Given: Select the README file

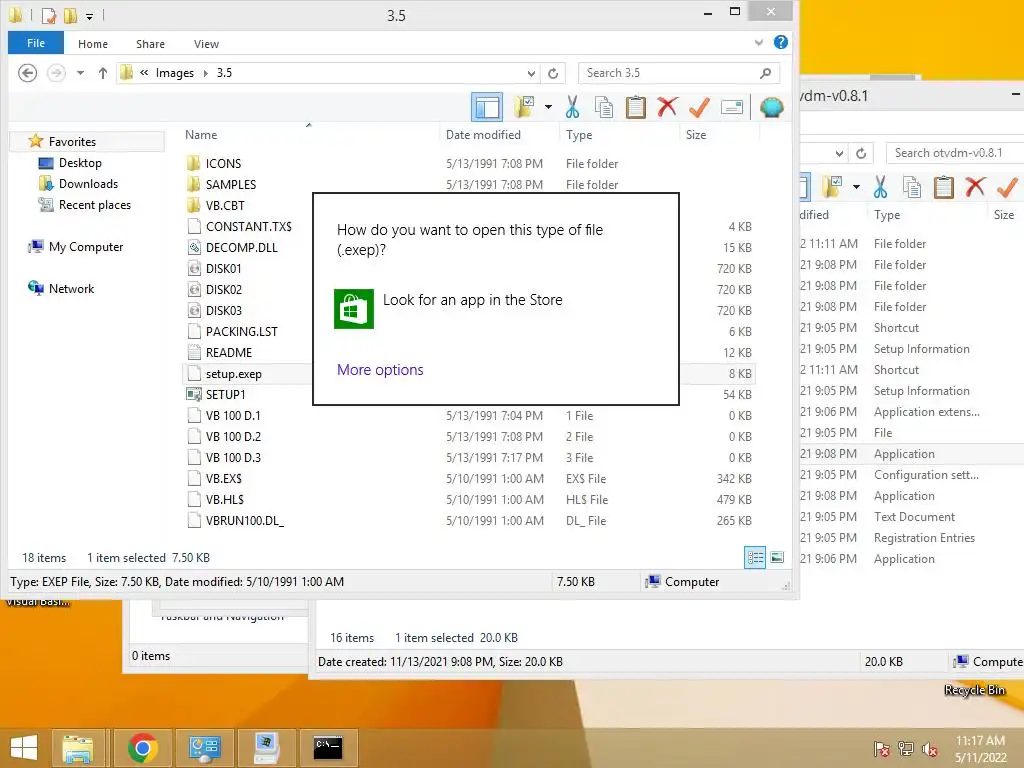Looking at the screenshot, I should (229, 353).
